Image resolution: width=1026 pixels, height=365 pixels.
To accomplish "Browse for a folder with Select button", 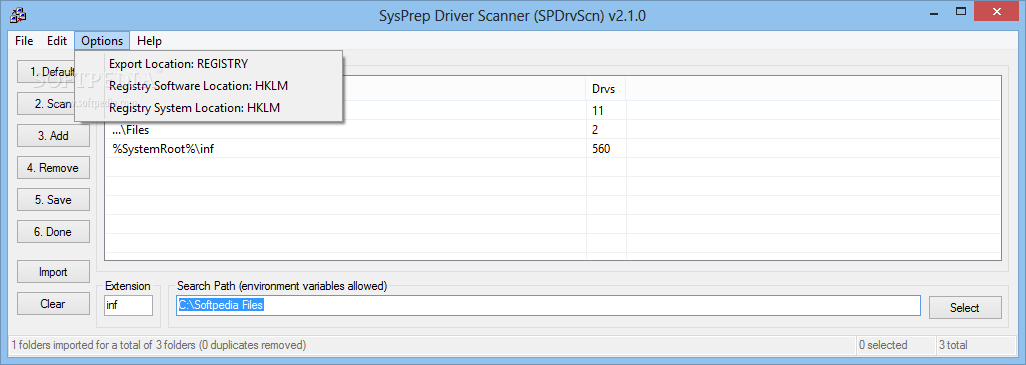I will pos(965,307).
